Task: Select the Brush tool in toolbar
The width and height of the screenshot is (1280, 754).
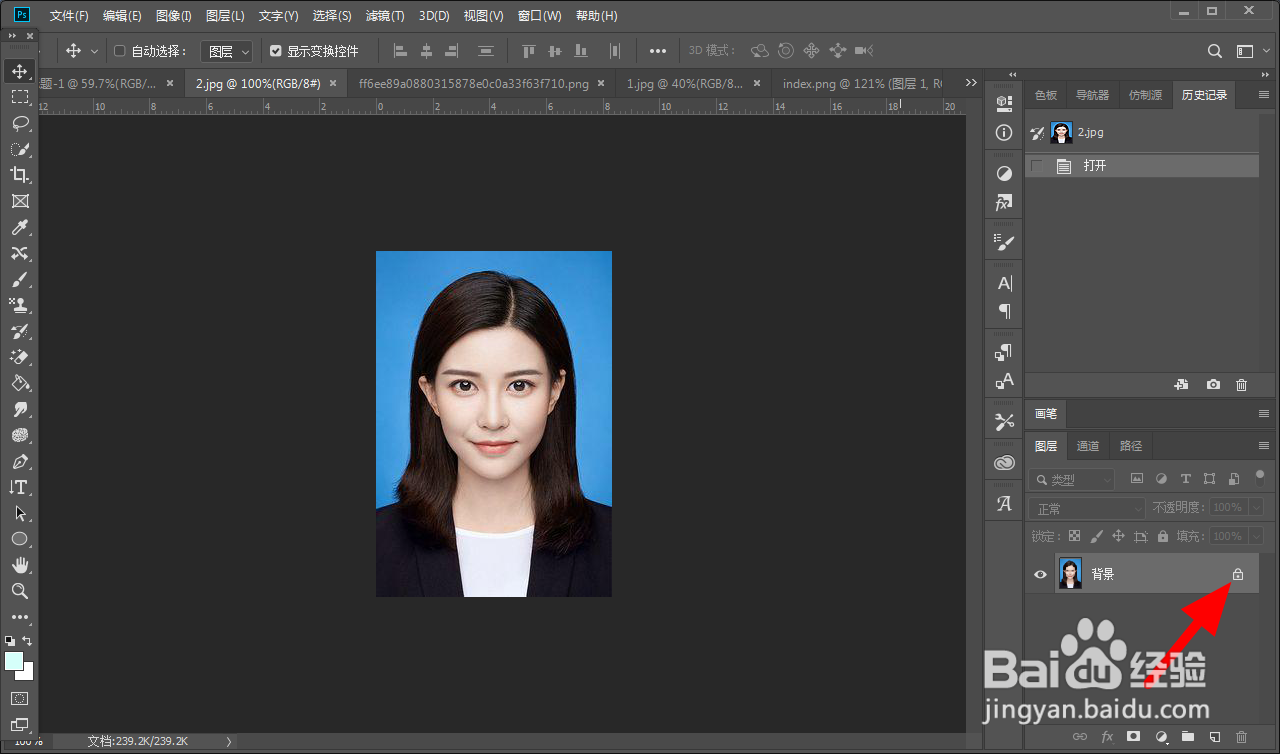Action: tap(19, 279)
